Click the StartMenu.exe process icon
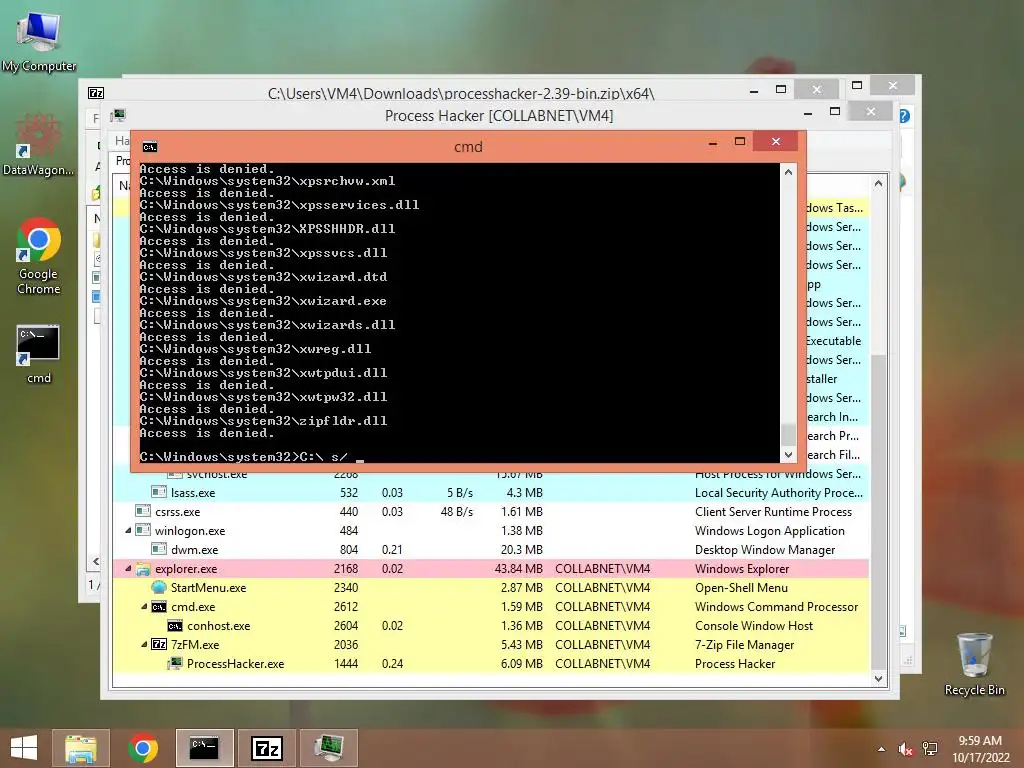Image resolution: width=1024 pixels, height=768 pixels. click(x=159, y=587)
